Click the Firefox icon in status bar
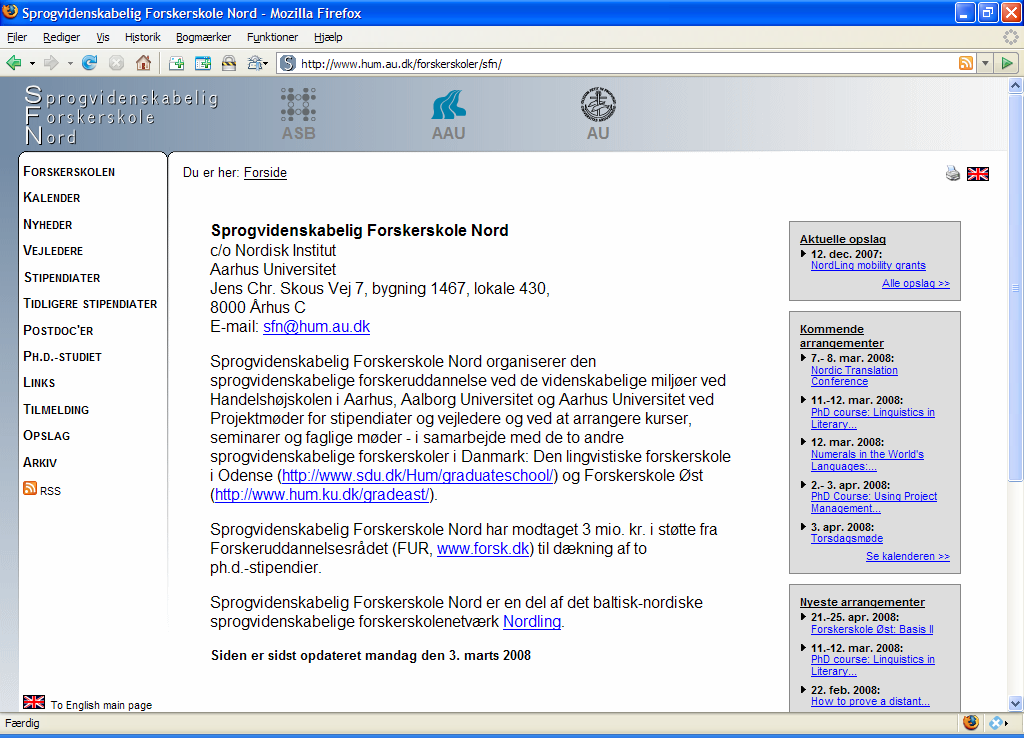The image size is (1024, 738). [x=971, y=722]
